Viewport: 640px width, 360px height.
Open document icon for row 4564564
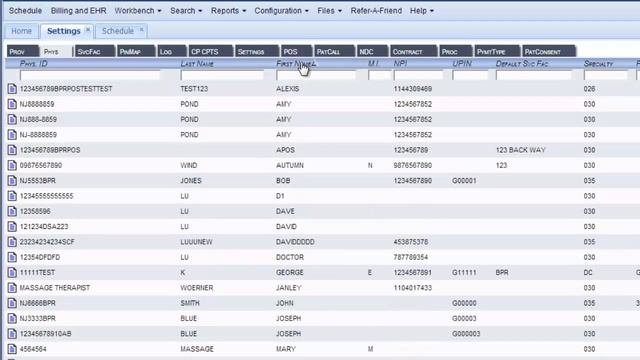coord(12,349)
